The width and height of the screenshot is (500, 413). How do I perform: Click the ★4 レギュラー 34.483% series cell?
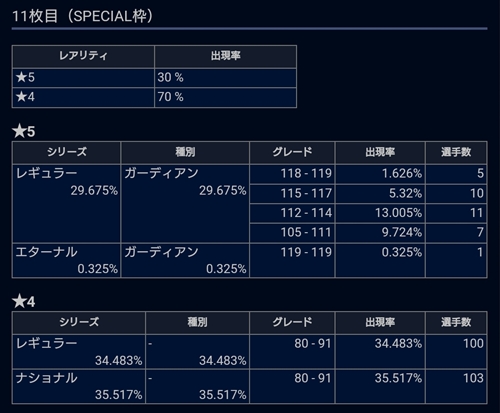coord(79,352)
